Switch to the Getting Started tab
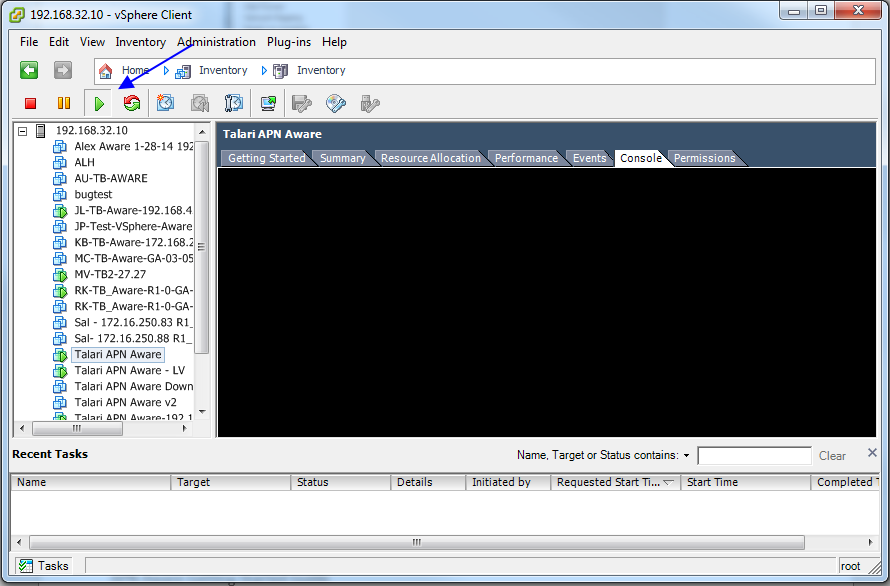Image resolution: width=890 pixels, height=586 pixels. (x=266, y=158)
